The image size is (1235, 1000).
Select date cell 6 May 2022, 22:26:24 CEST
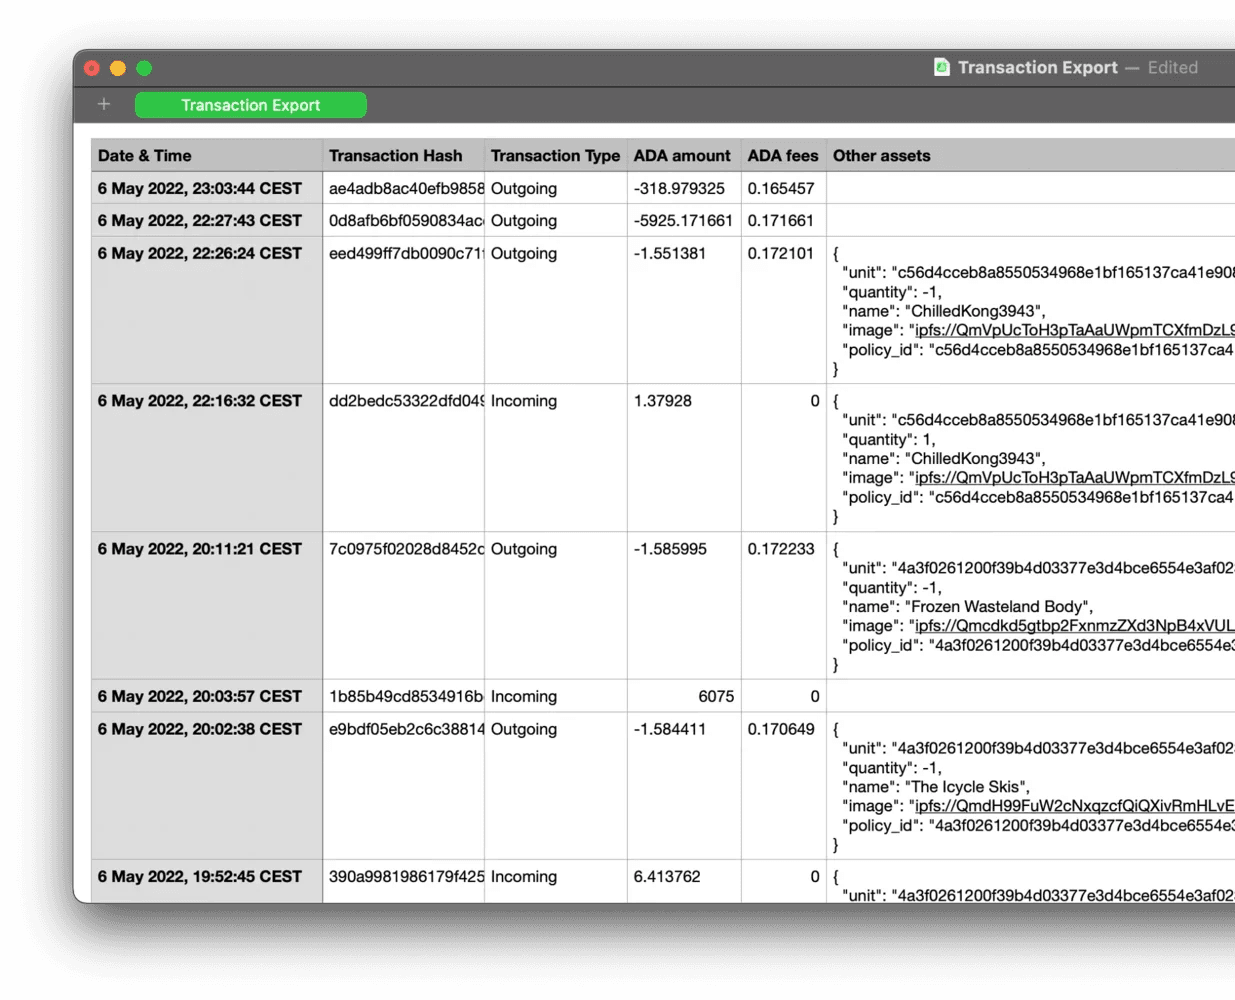207,310
